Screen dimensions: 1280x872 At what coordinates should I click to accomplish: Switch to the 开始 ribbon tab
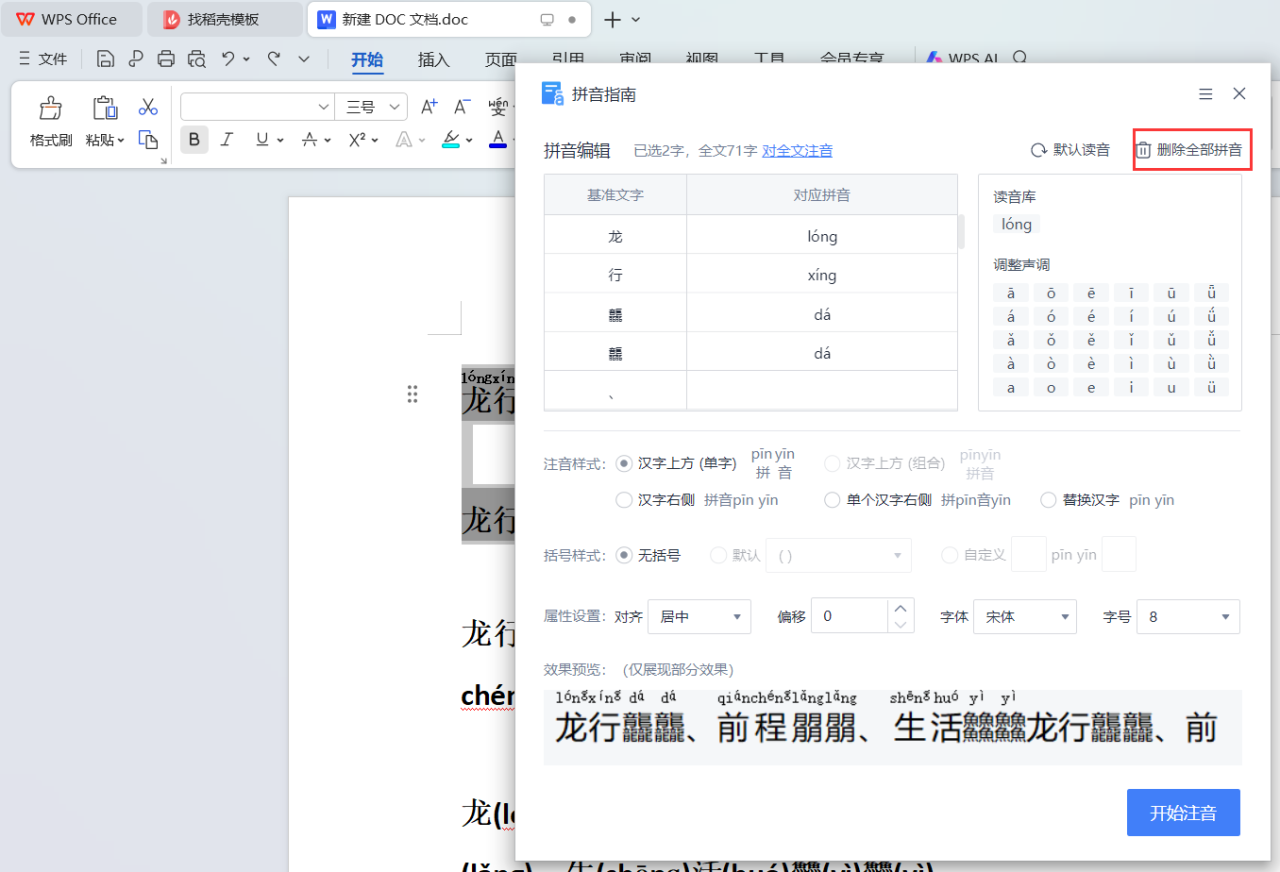coord(367,59)
